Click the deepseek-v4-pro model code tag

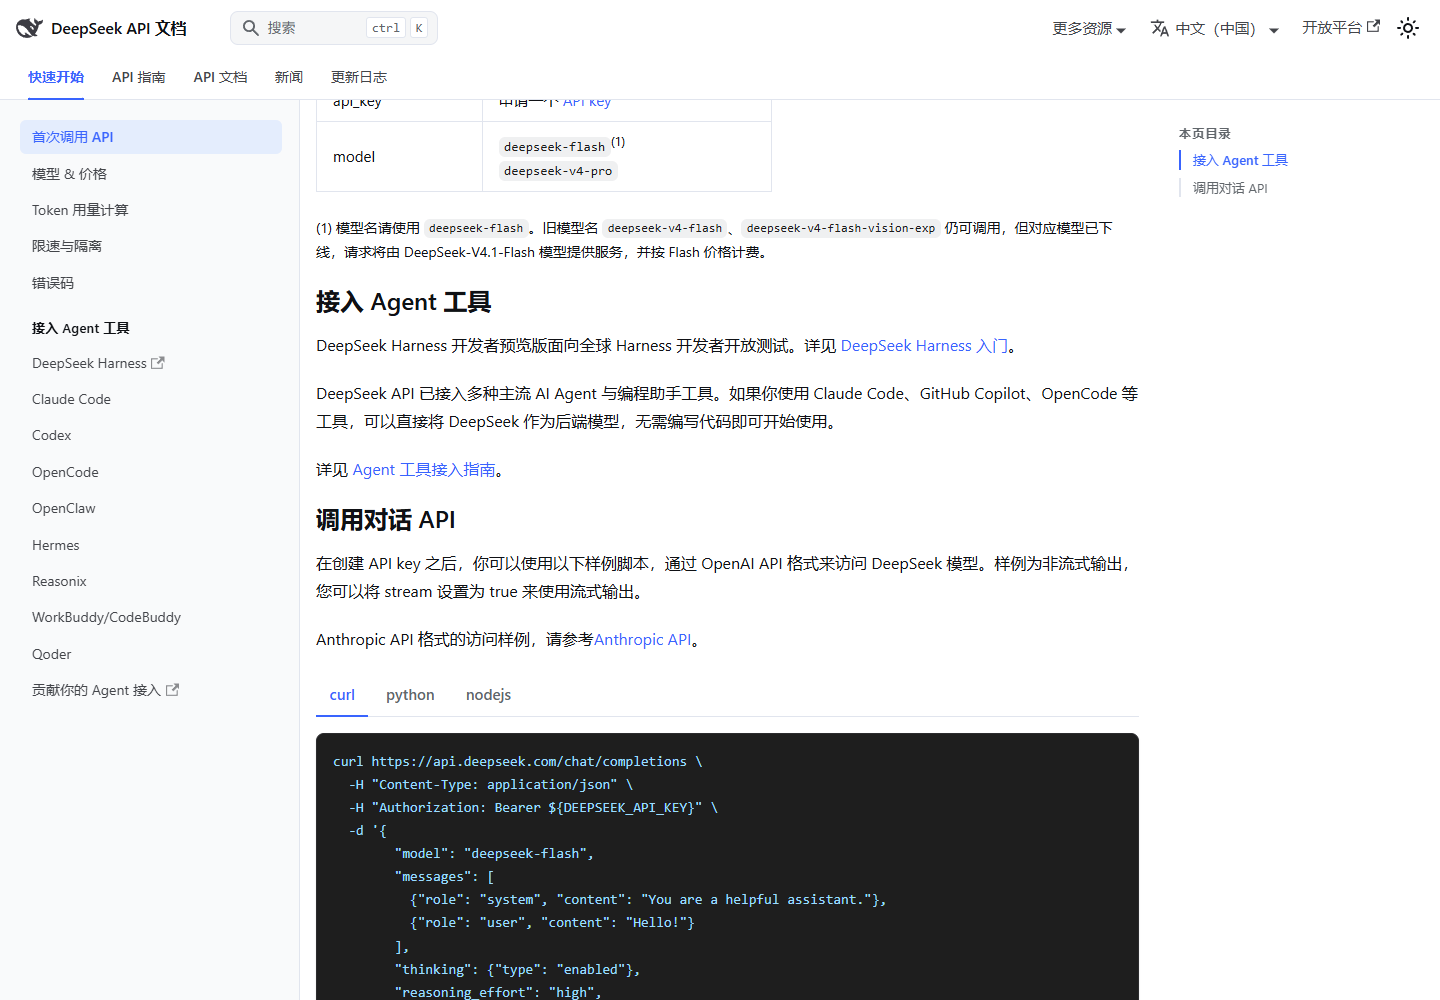[558, 171]
